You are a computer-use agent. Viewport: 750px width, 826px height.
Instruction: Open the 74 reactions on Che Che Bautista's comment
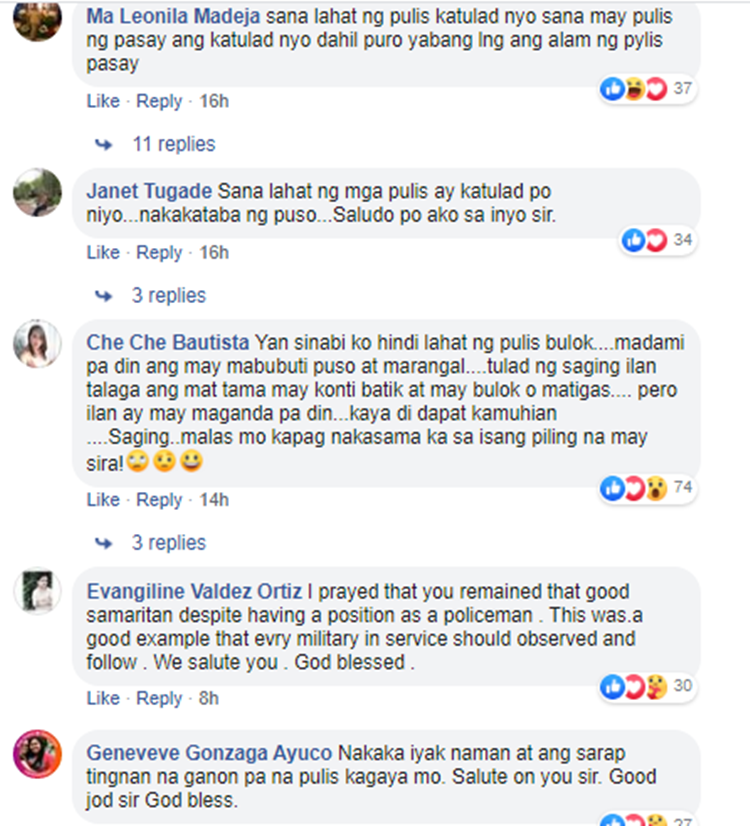click(x=648, y=488)
